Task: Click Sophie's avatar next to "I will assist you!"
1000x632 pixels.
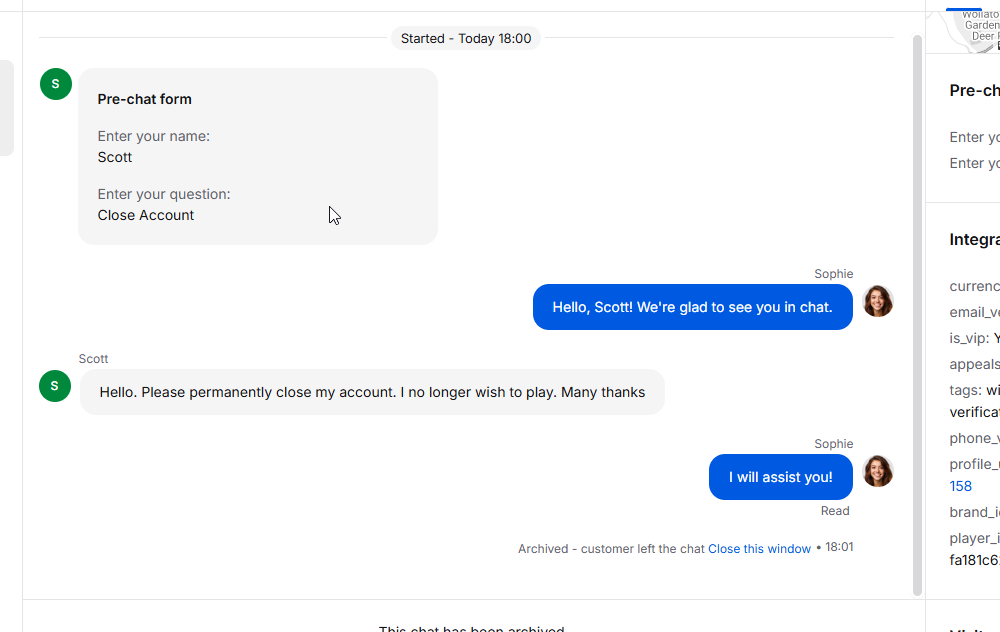Action: [878, 471]
